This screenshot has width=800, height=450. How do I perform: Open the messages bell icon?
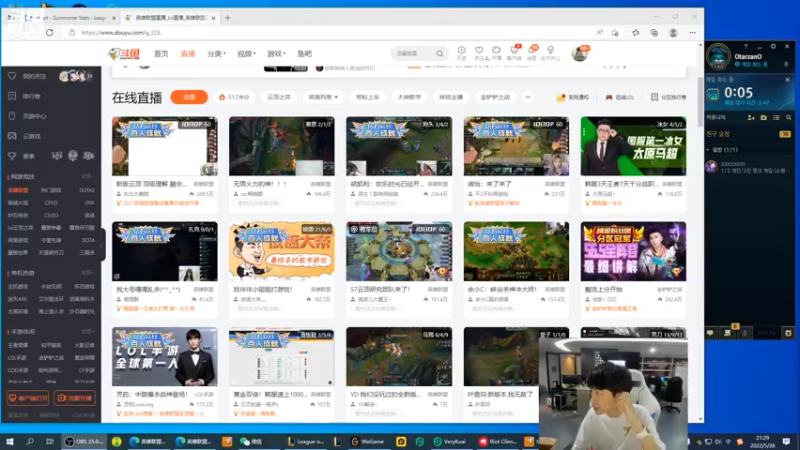[532, 53]
